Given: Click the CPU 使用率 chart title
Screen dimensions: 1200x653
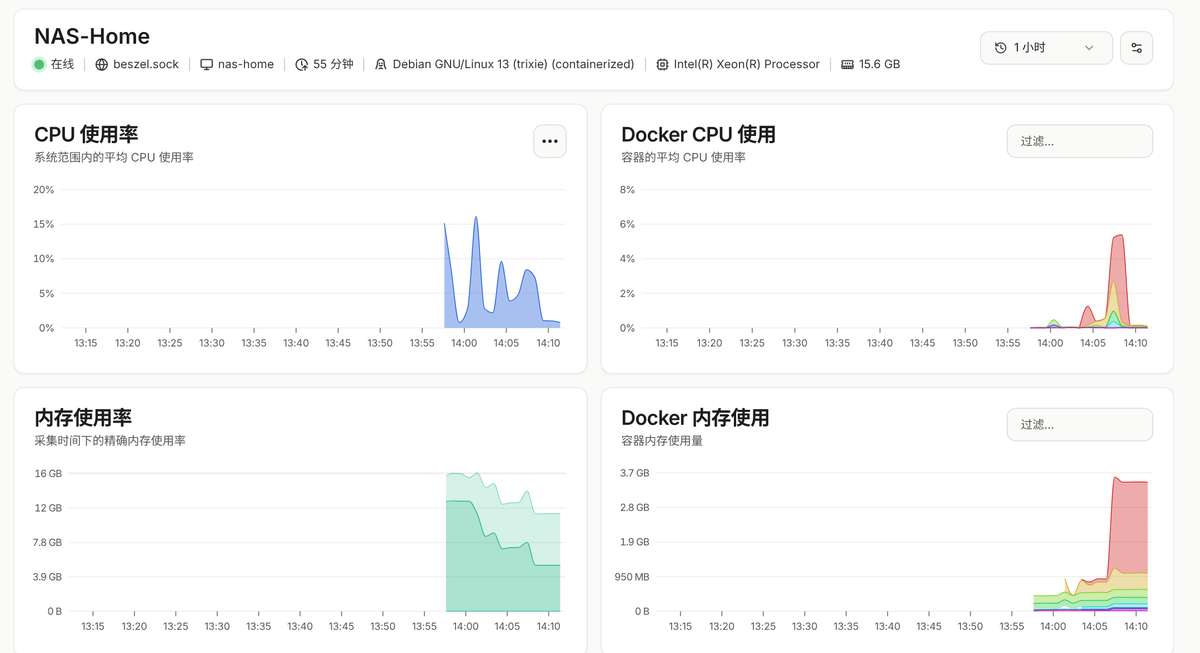Looking at the screenshot, I should pyautogui.click(x=86, y=135).
